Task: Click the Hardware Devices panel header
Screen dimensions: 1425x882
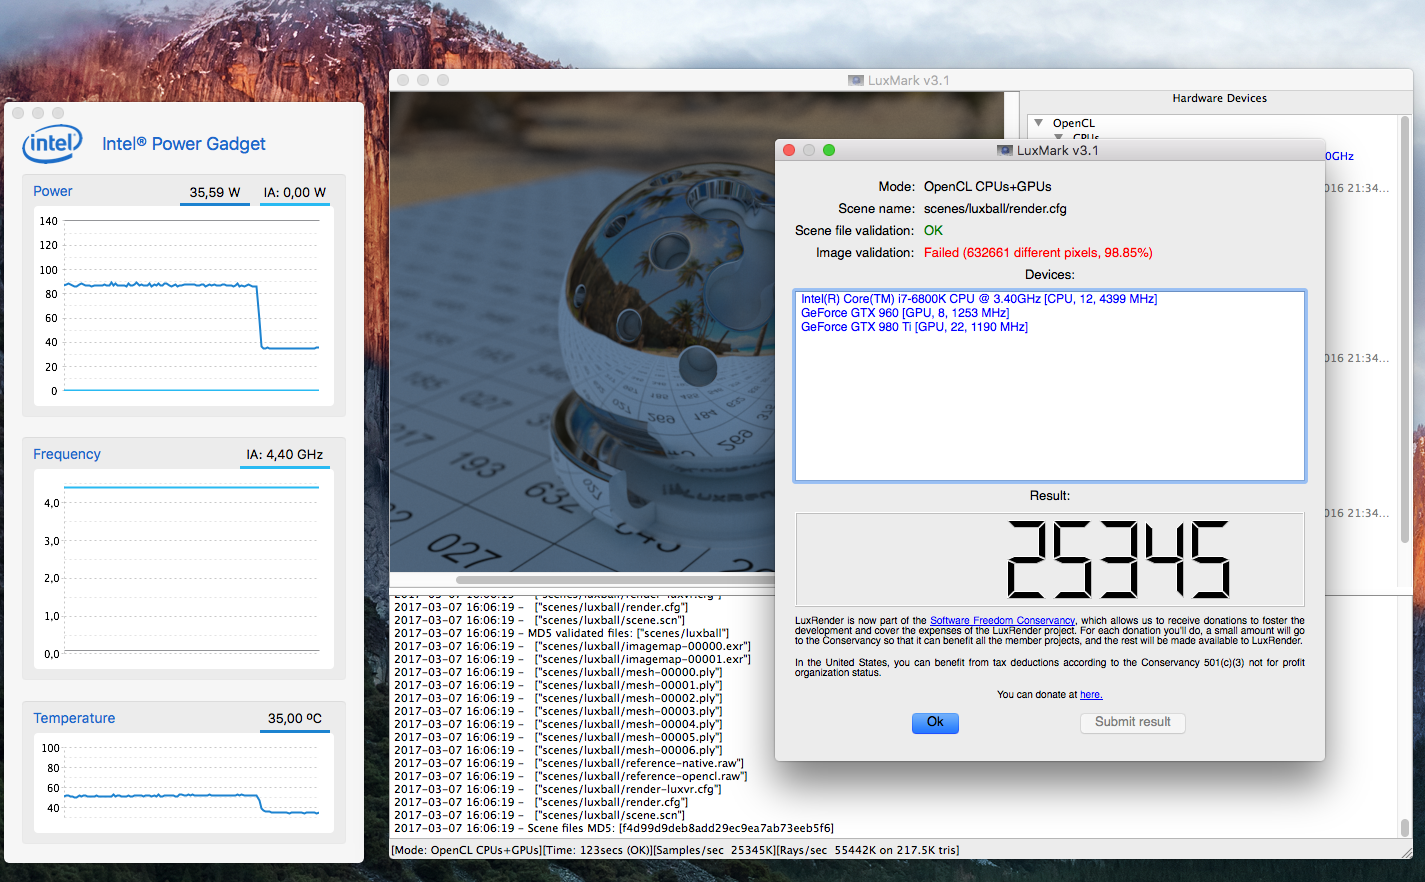Action: point(1219,98)
